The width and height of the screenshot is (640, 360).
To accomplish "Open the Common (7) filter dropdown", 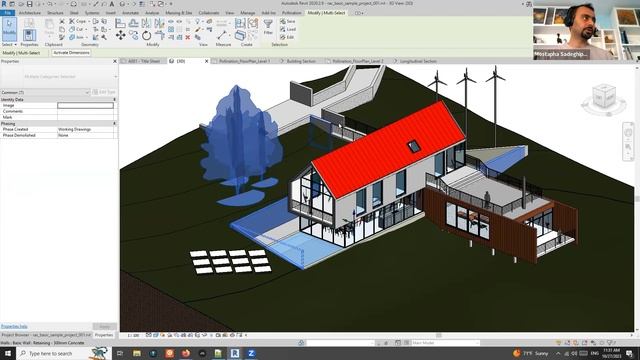I will (x=45, y=92).
